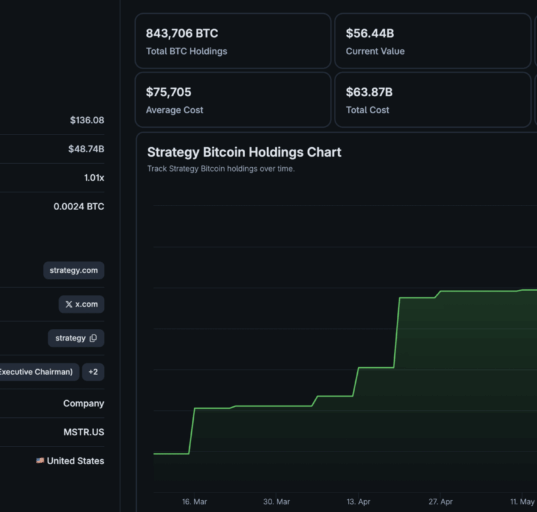
Task: Select the Executive Chairman person tag
Action: 38,372
